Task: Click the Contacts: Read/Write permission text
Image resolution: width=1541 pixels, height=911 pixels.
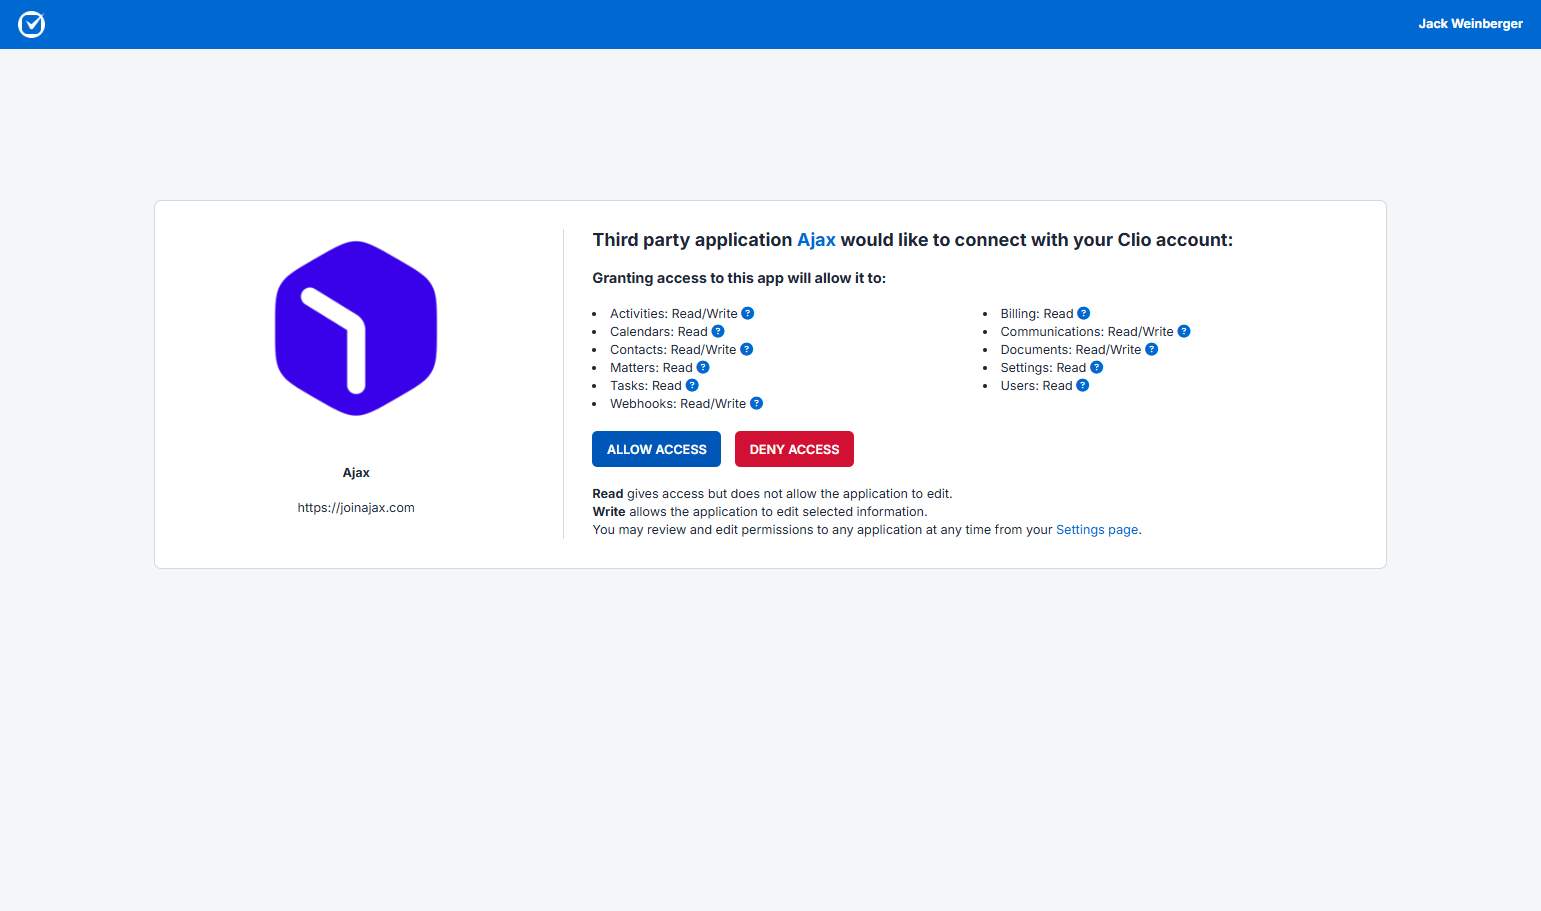Action: click(673, 350)
